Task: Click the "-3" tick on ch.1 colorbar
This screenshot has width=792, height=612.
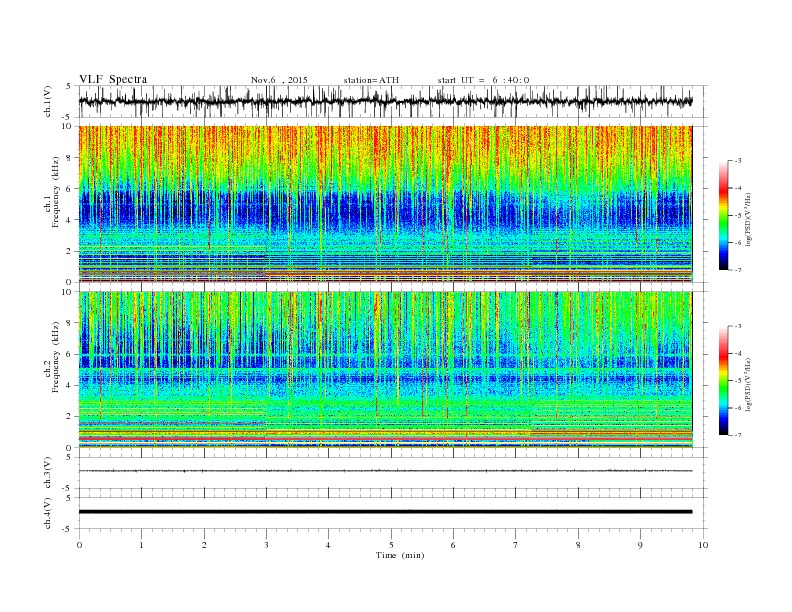Action: [738, 161]
